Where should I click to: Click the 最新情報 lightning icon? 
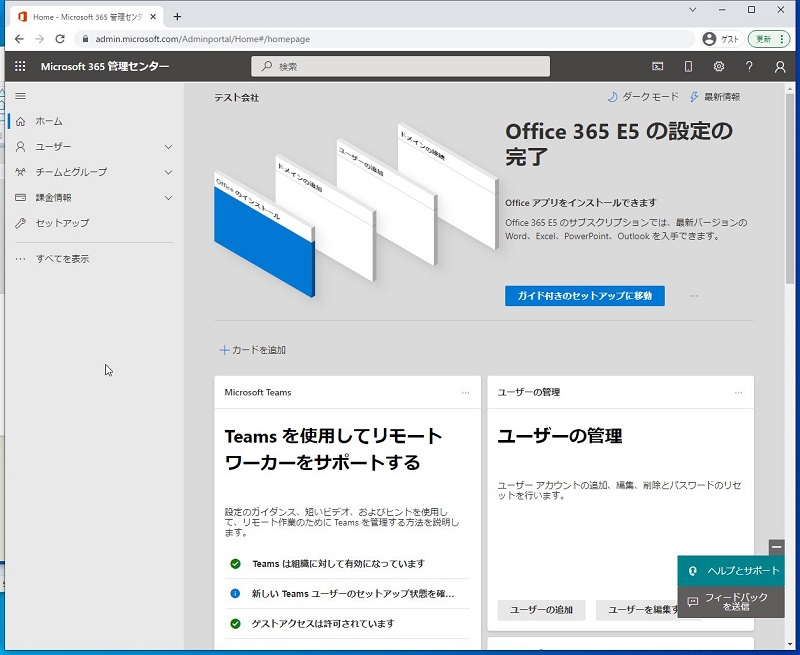(x=693, y=97)
